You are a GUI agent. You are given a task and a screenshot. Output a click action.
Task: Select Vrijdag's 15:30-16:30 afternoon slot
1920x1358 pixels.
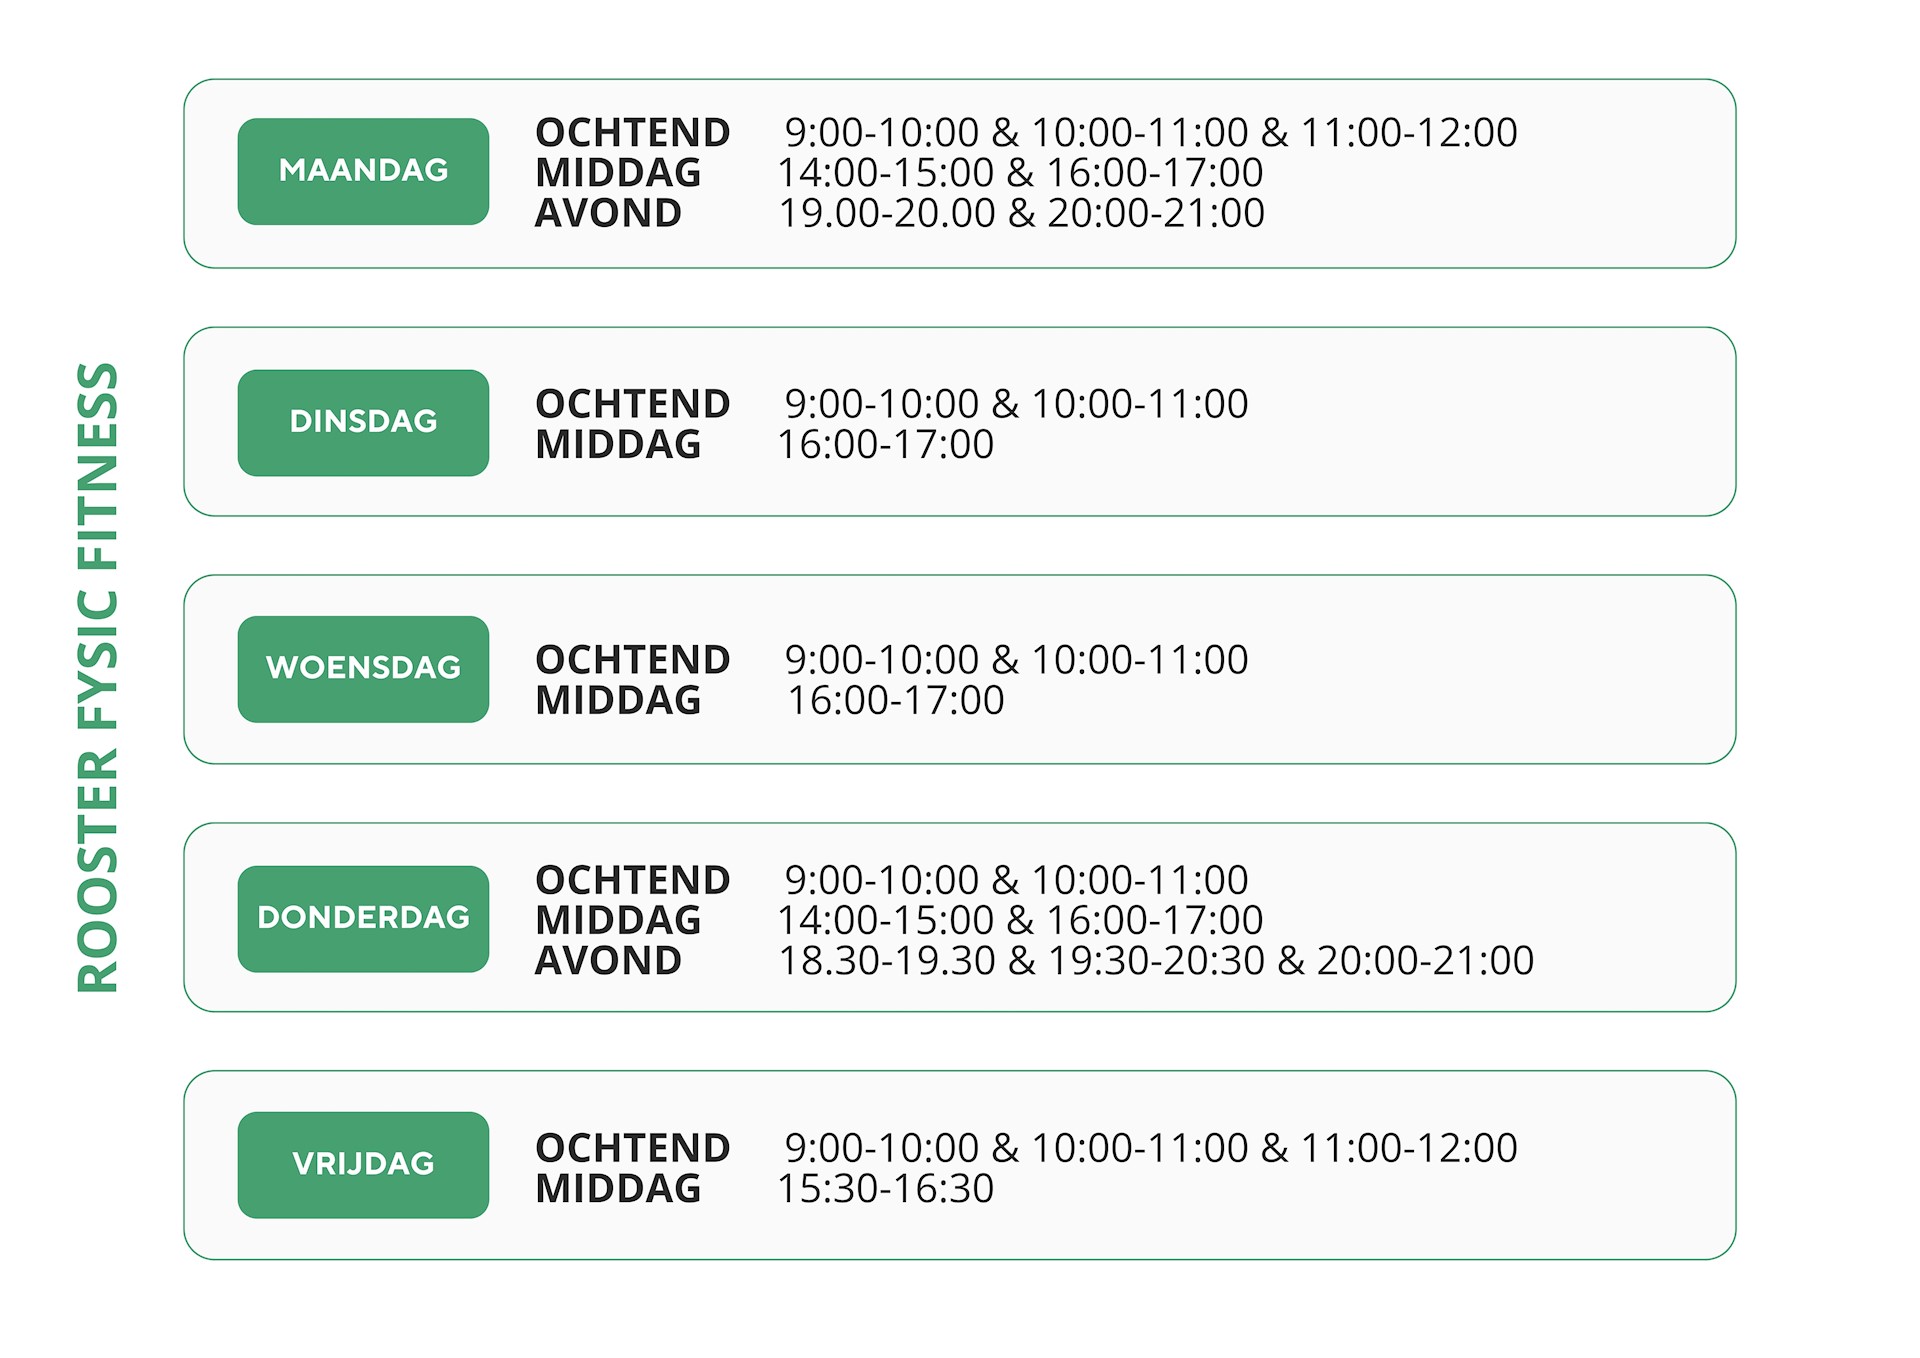[x=885, y=1188]
